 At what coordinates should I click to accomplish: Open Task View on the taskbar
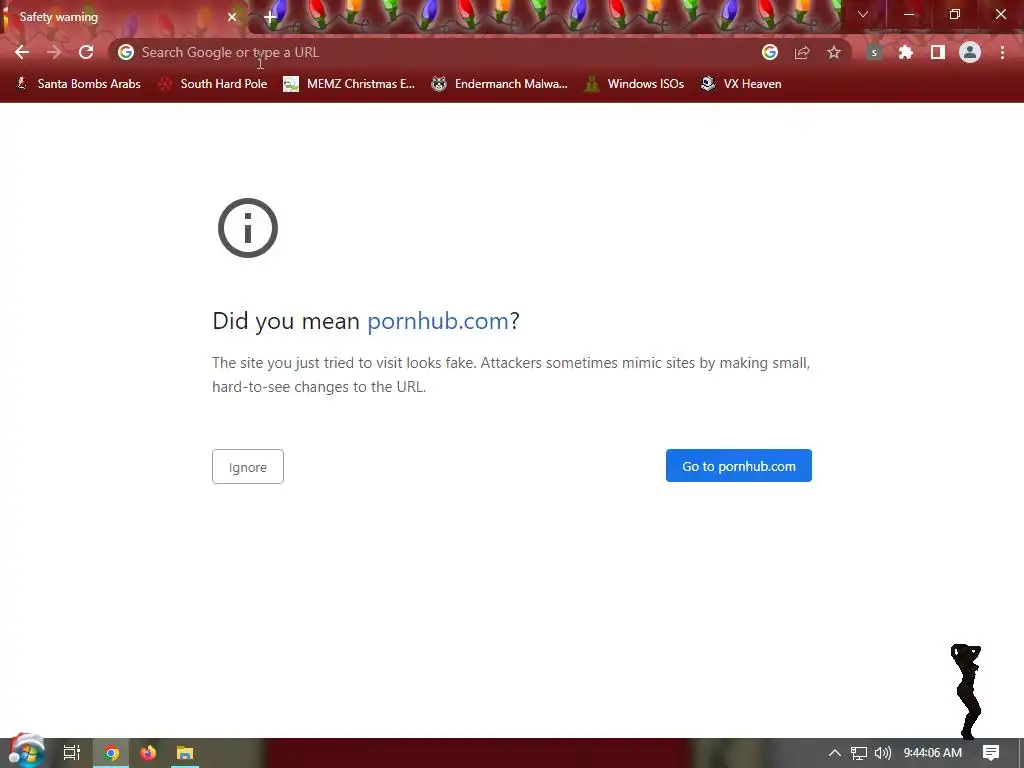[72, 753]
